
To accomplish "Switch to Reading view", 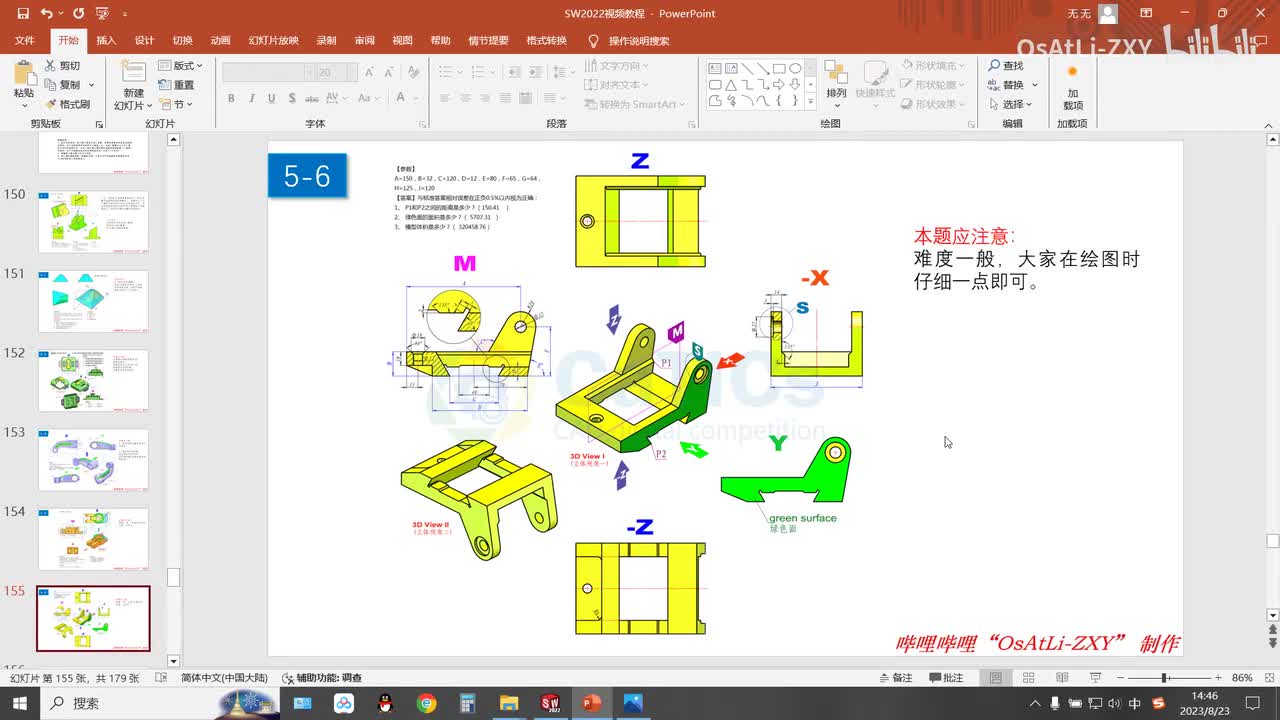I will pyautogui.click(x=1061, y=678).
